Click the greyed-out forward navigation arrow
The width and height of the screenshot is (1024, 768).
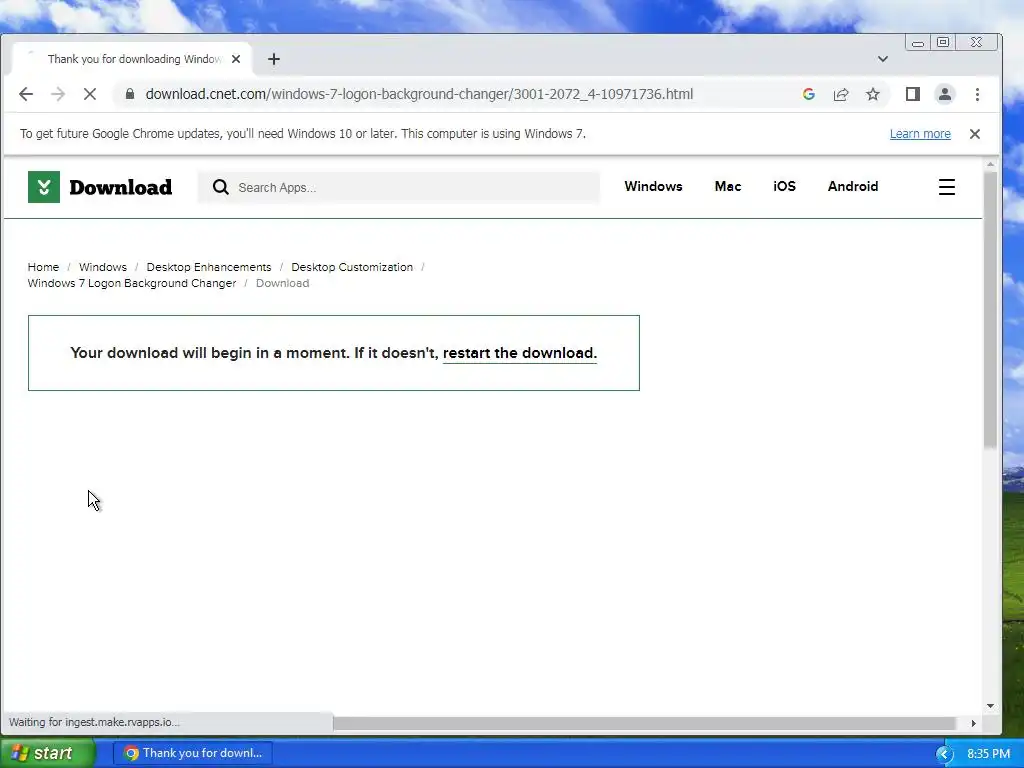click(58, 94)
